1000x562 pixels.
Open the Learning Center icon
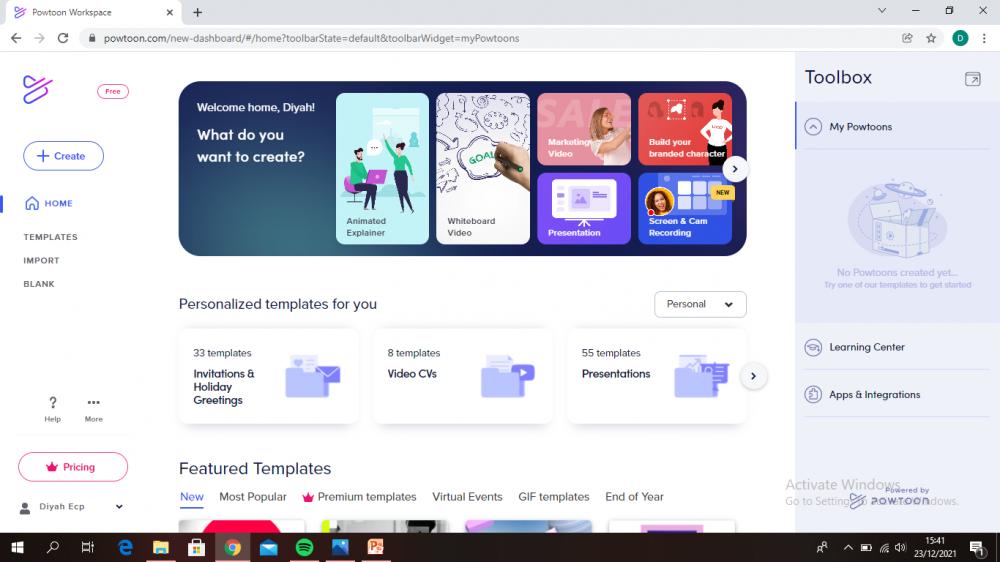point(813,348)
